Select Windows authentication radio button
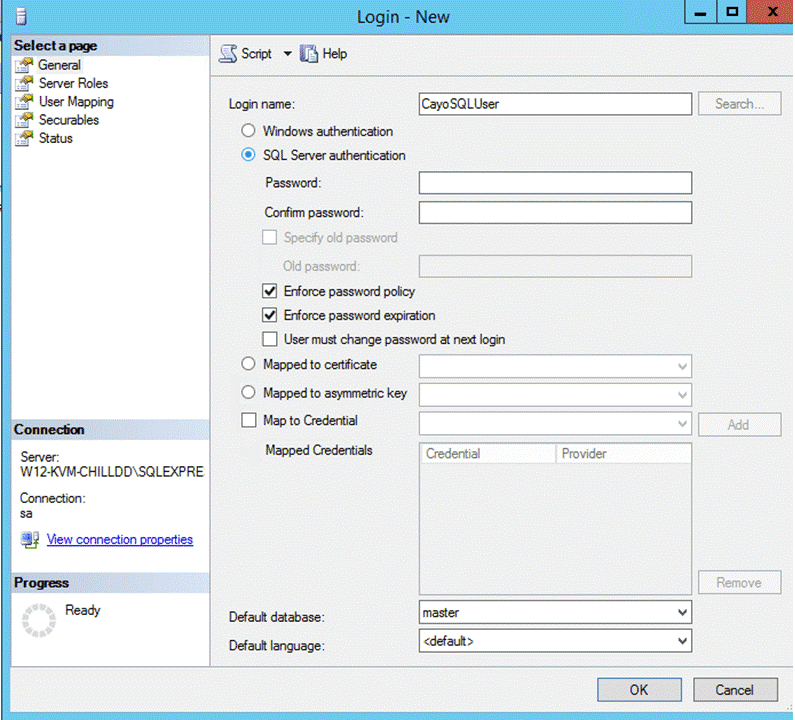Viewport: 795px width, 720px height. pos(248,131)
